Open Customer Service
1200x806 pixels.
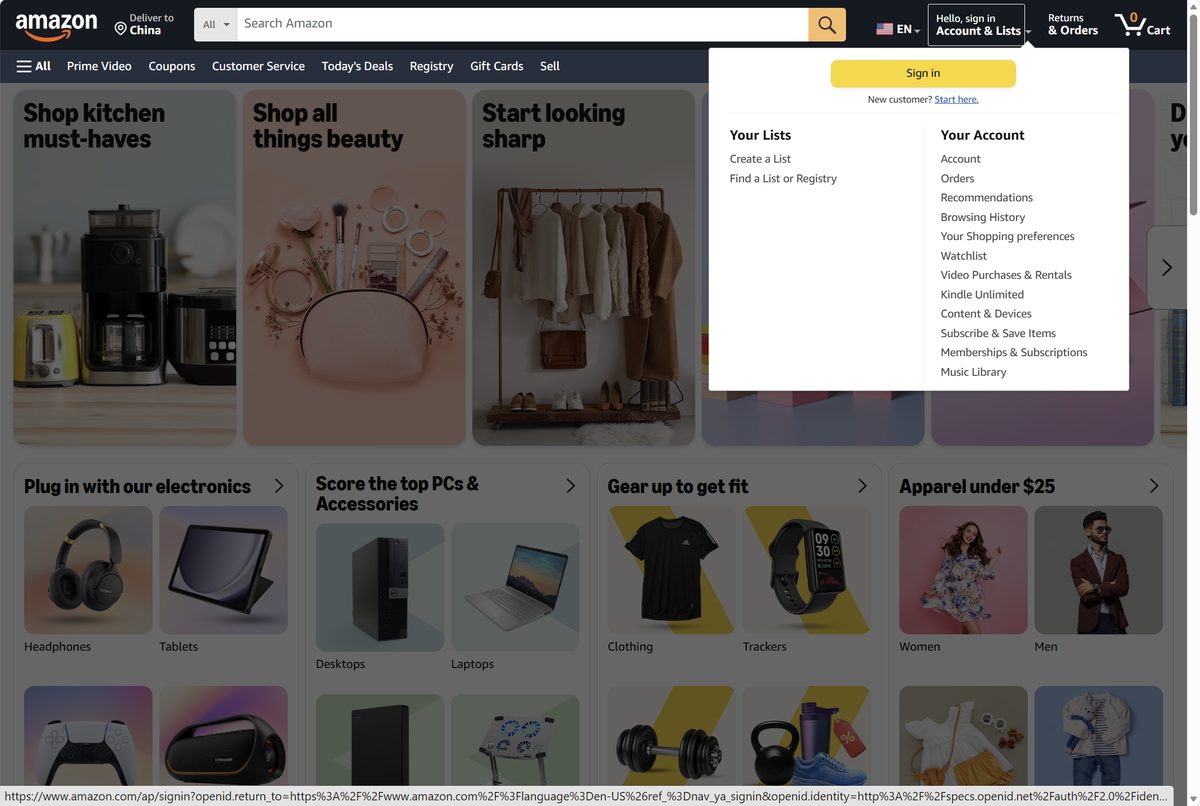(x=258, y=66)
